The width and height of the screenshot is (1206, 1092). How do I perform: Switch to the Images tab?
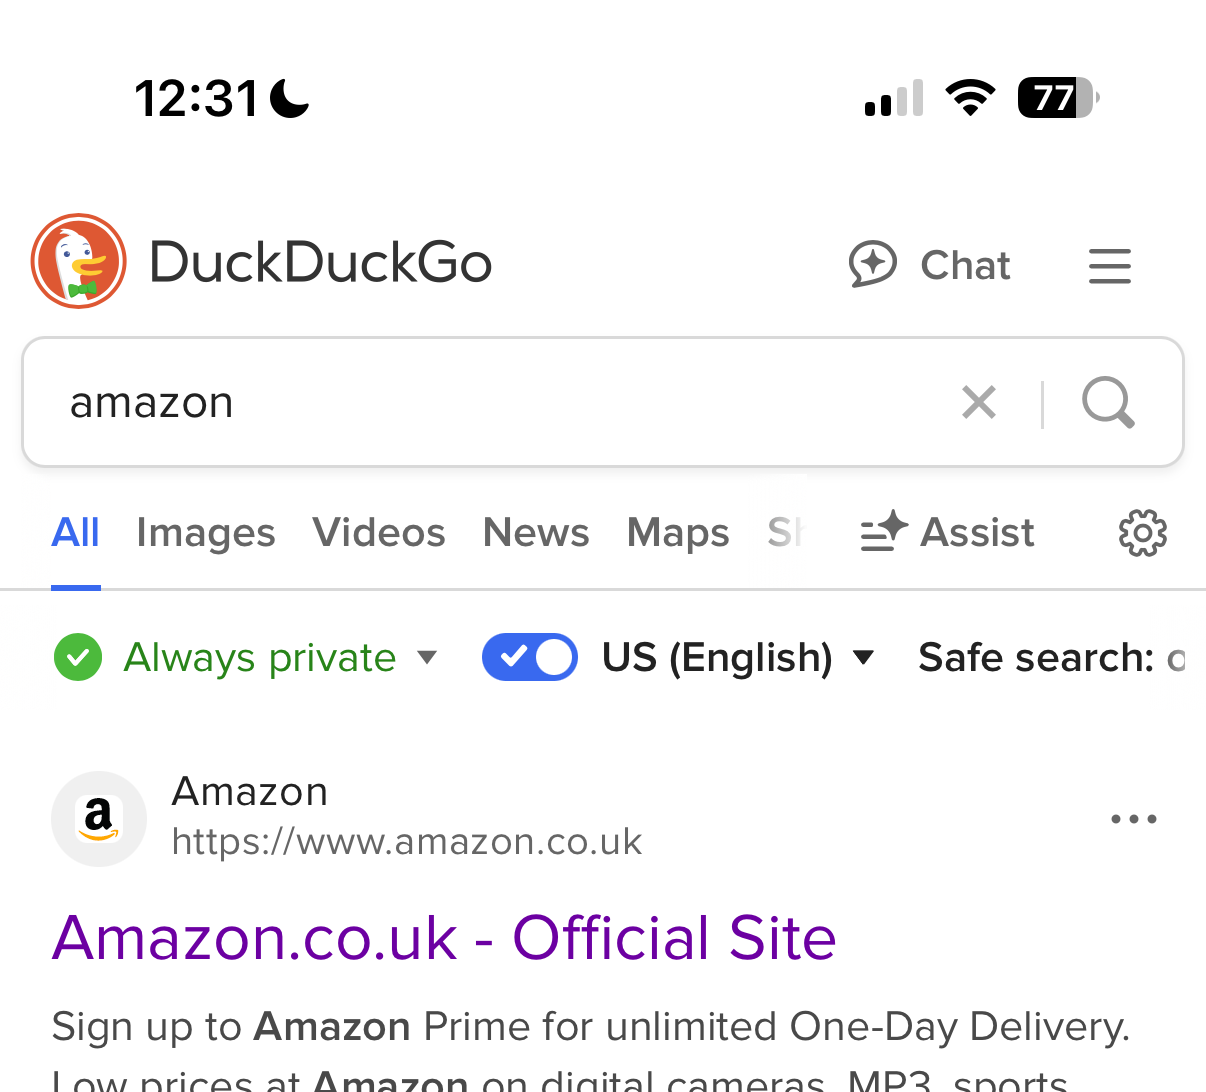[x=206, y=533]
